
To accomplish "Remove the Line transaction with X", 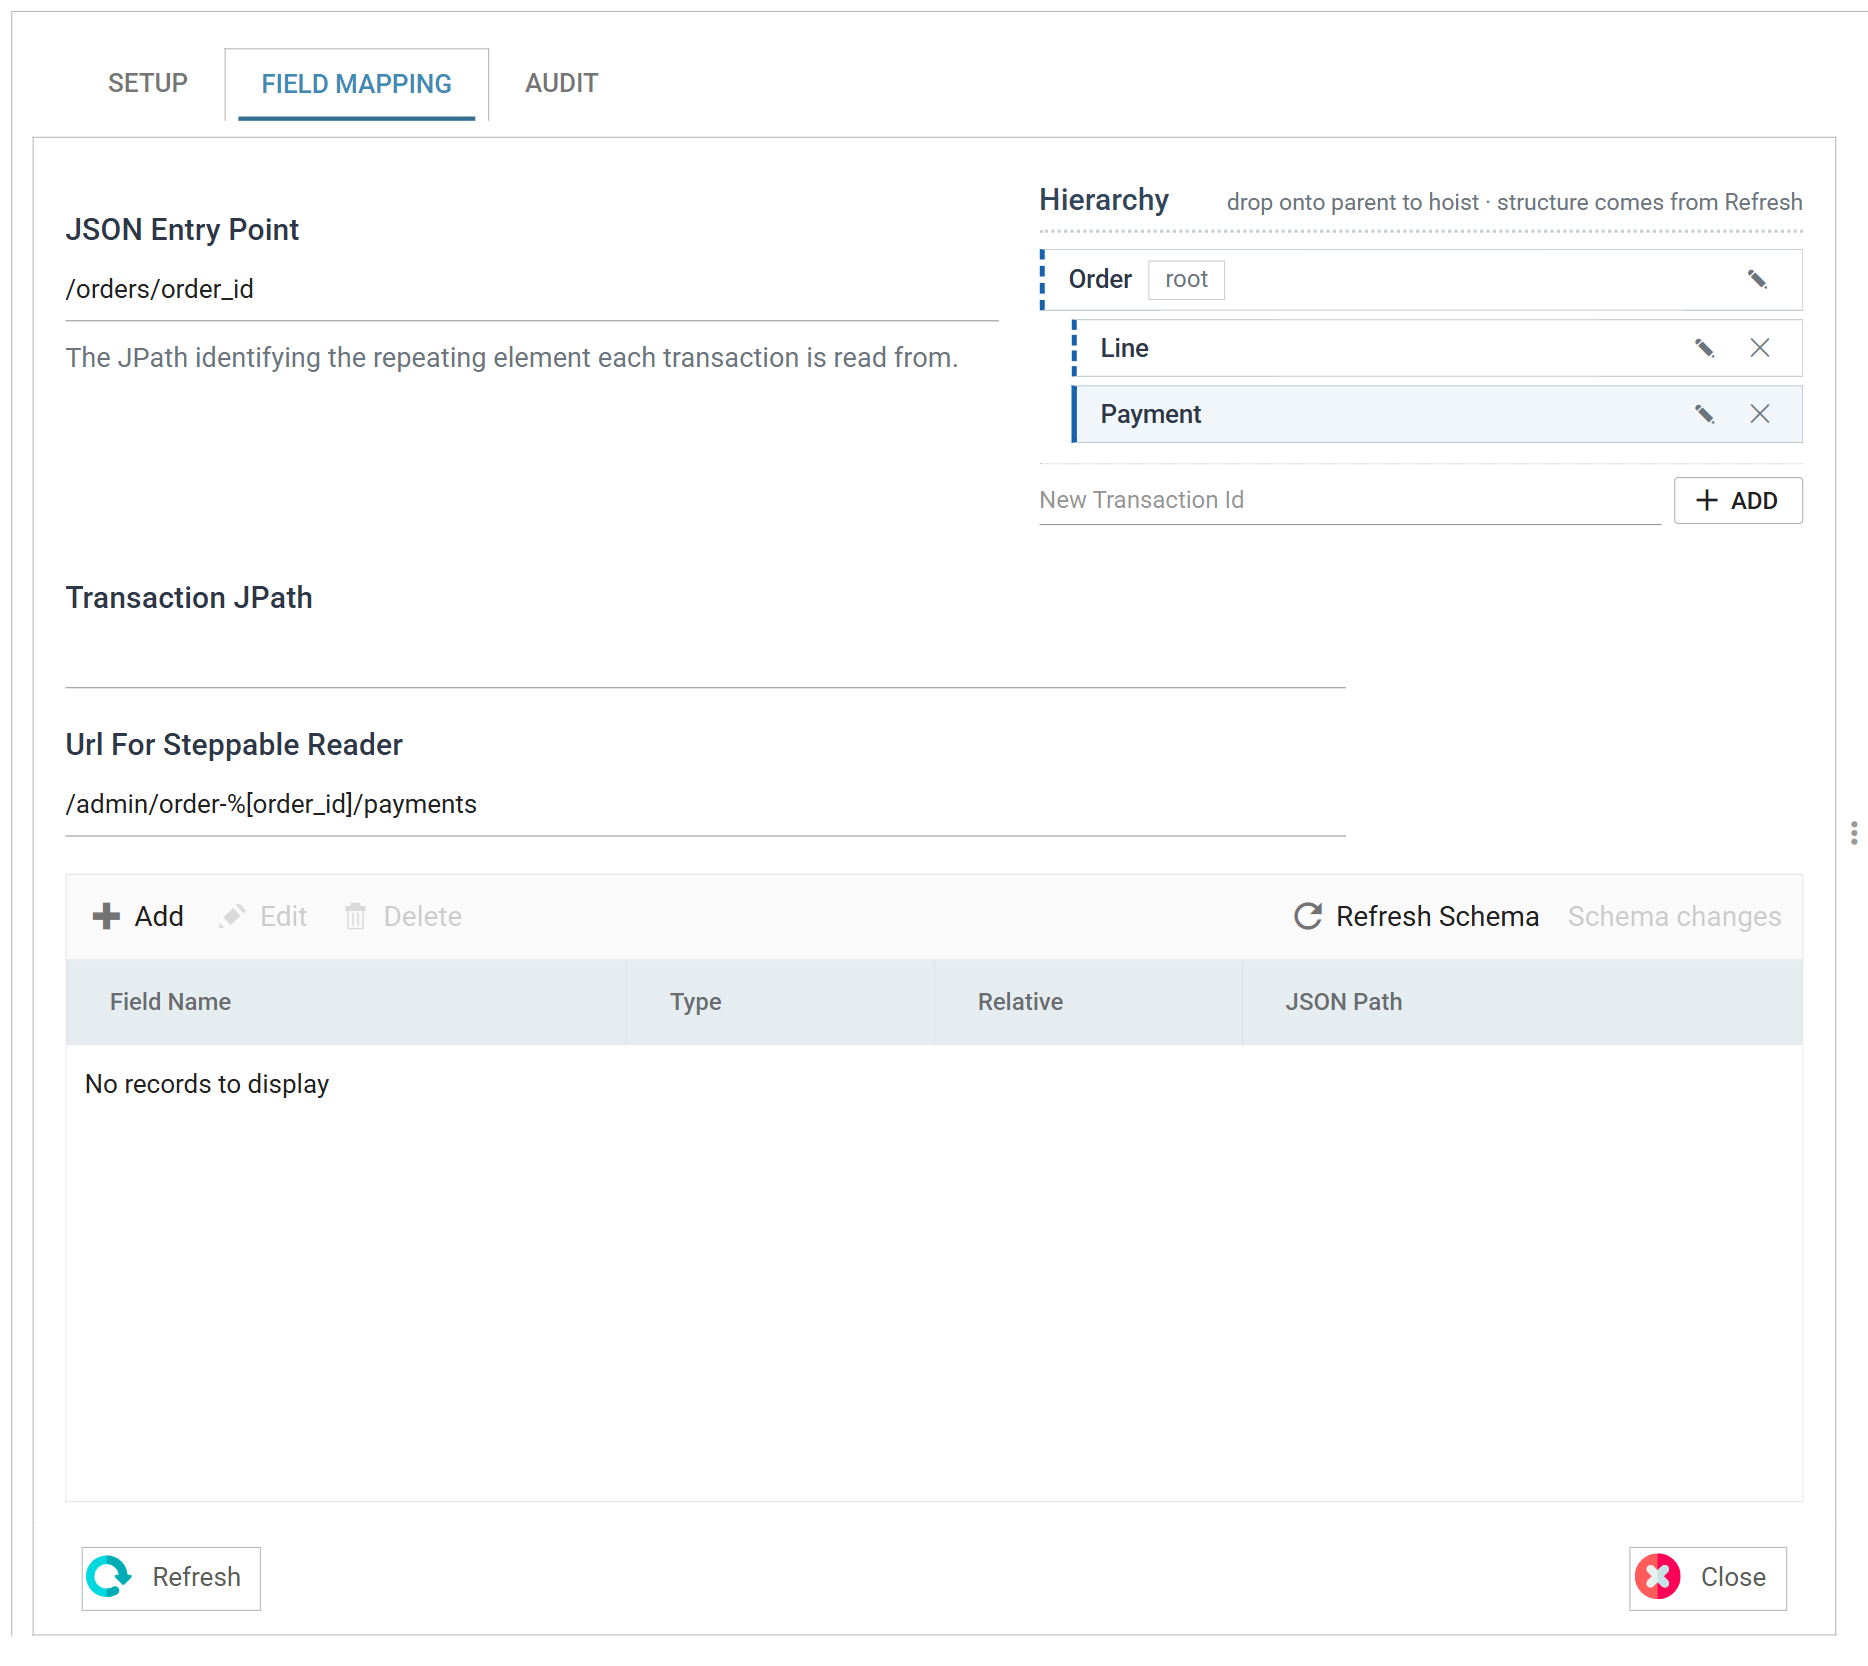I will [x=1760, y=348].
